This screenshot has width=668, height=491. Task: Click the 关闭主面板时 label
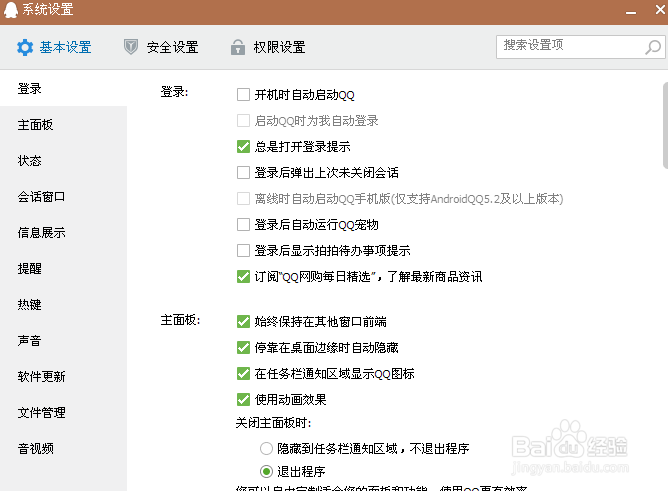pos(274,423)
